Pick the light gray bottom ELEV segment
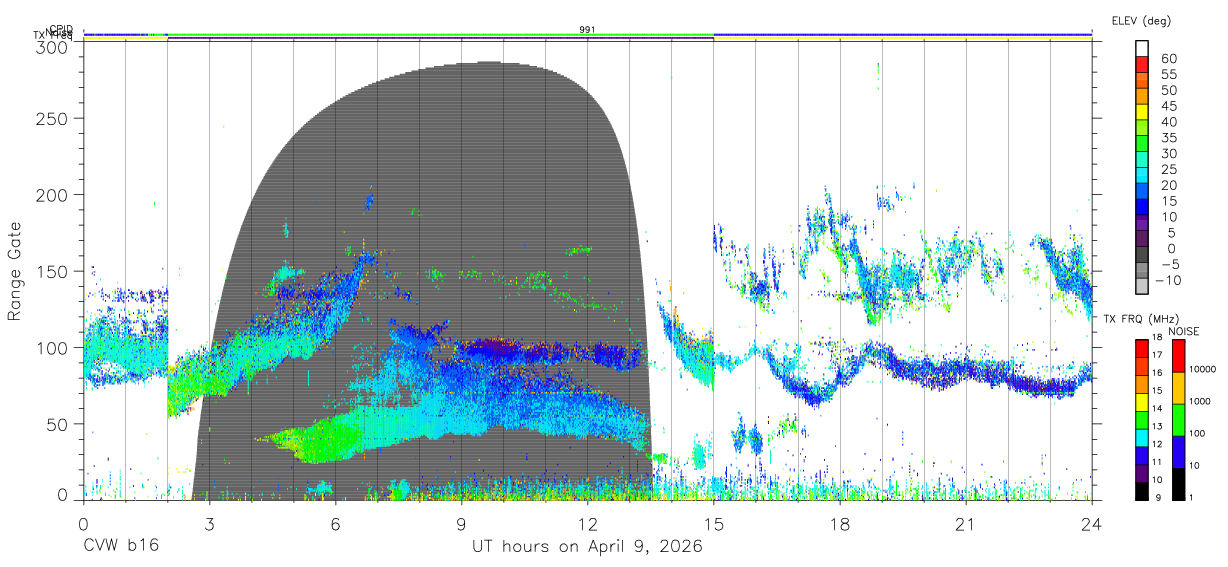The height and width of the screenshot is (567, 1228). pos(1143,287)
